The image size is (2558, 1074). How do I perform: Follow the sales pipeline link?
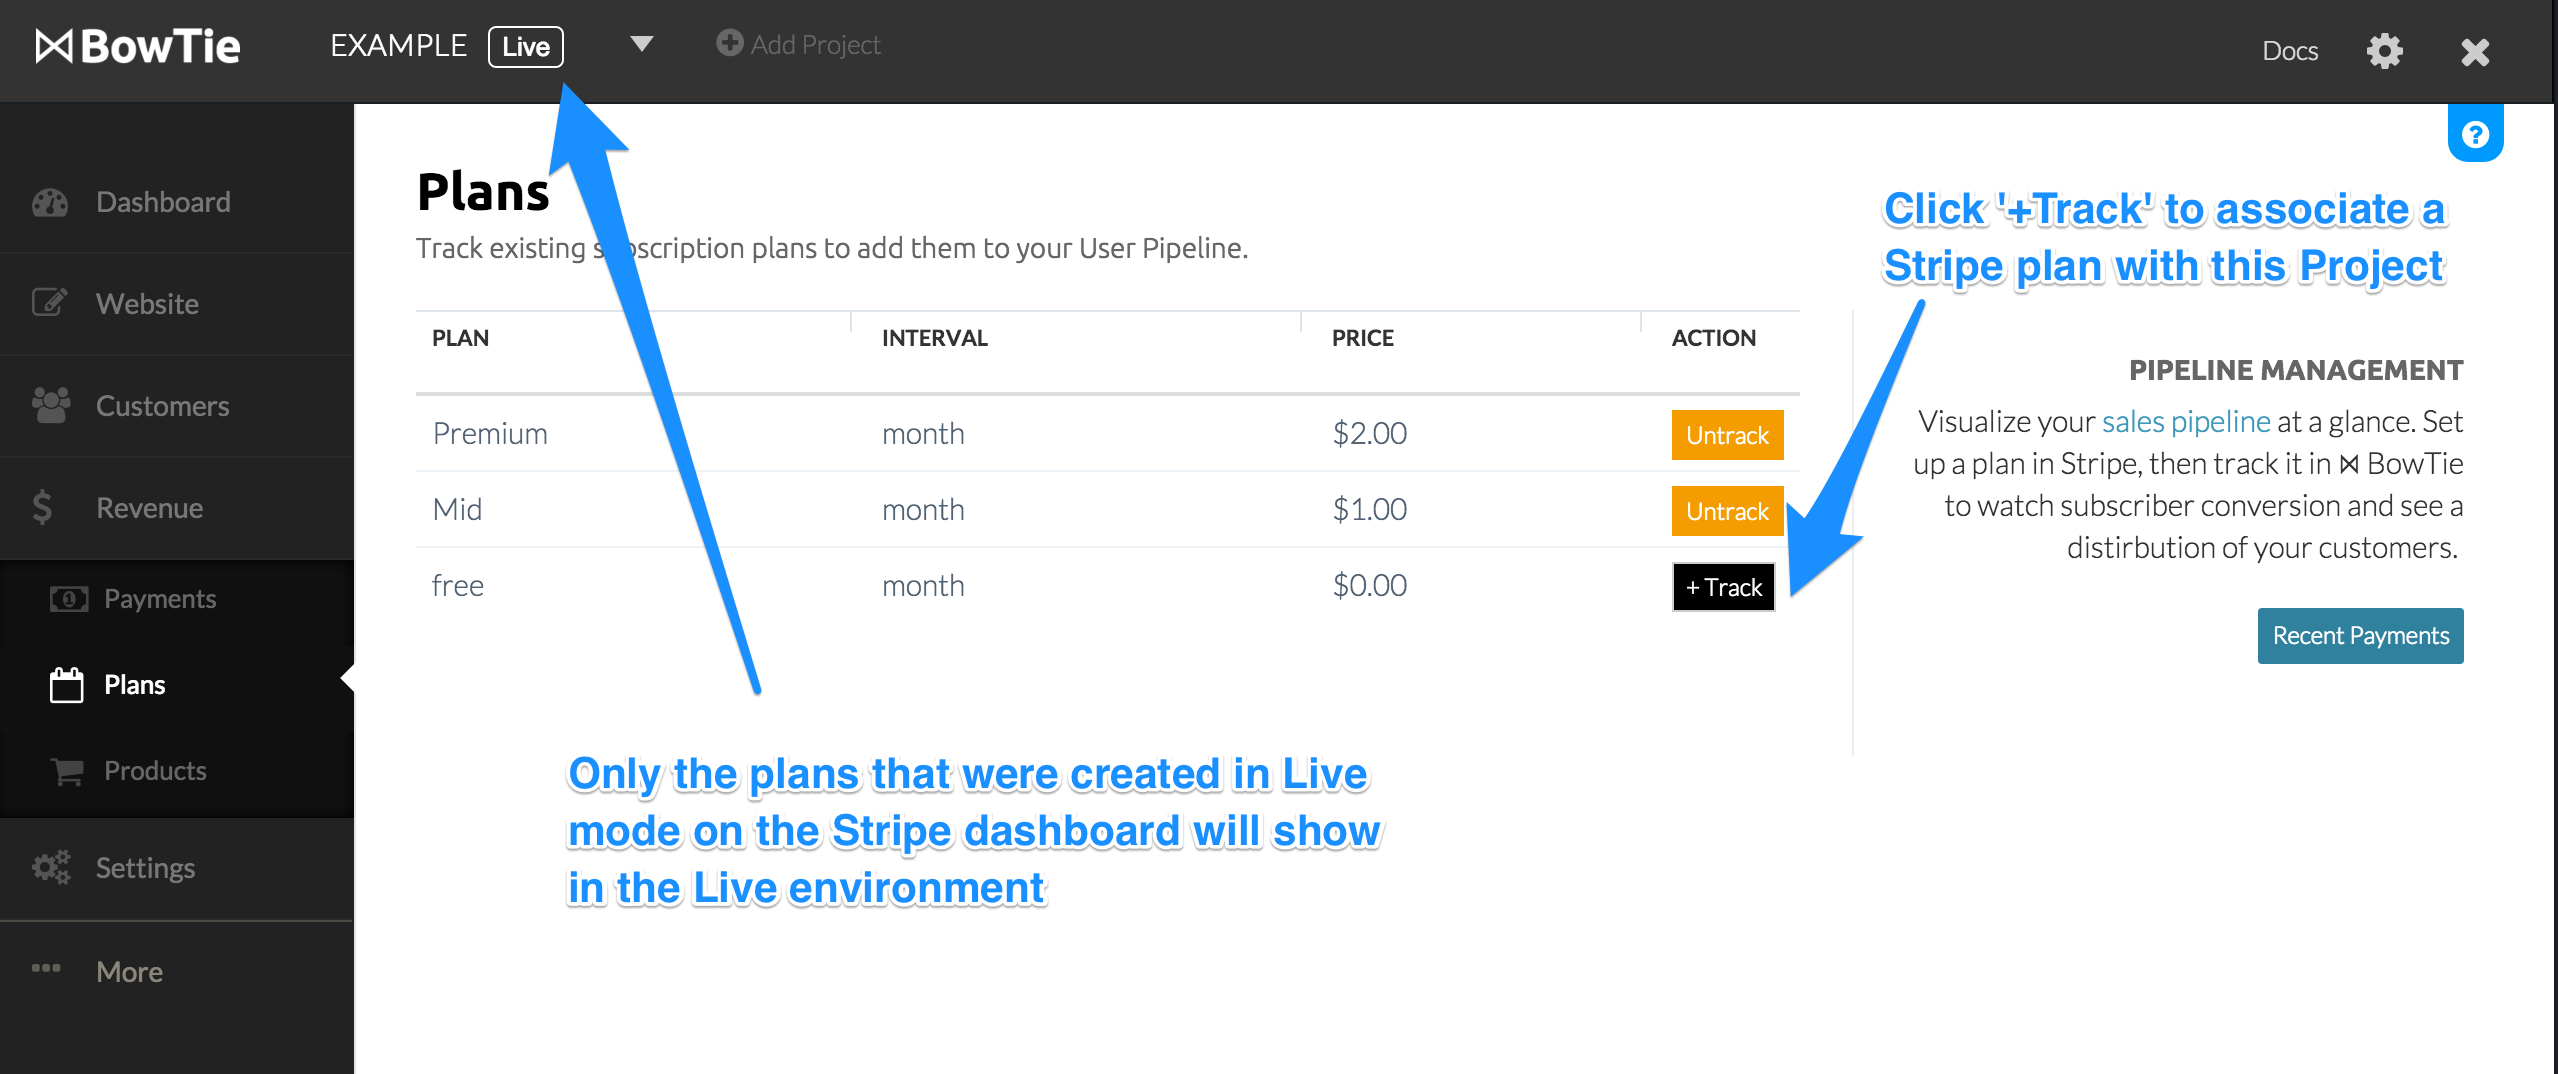click(x=2186, y=422)
